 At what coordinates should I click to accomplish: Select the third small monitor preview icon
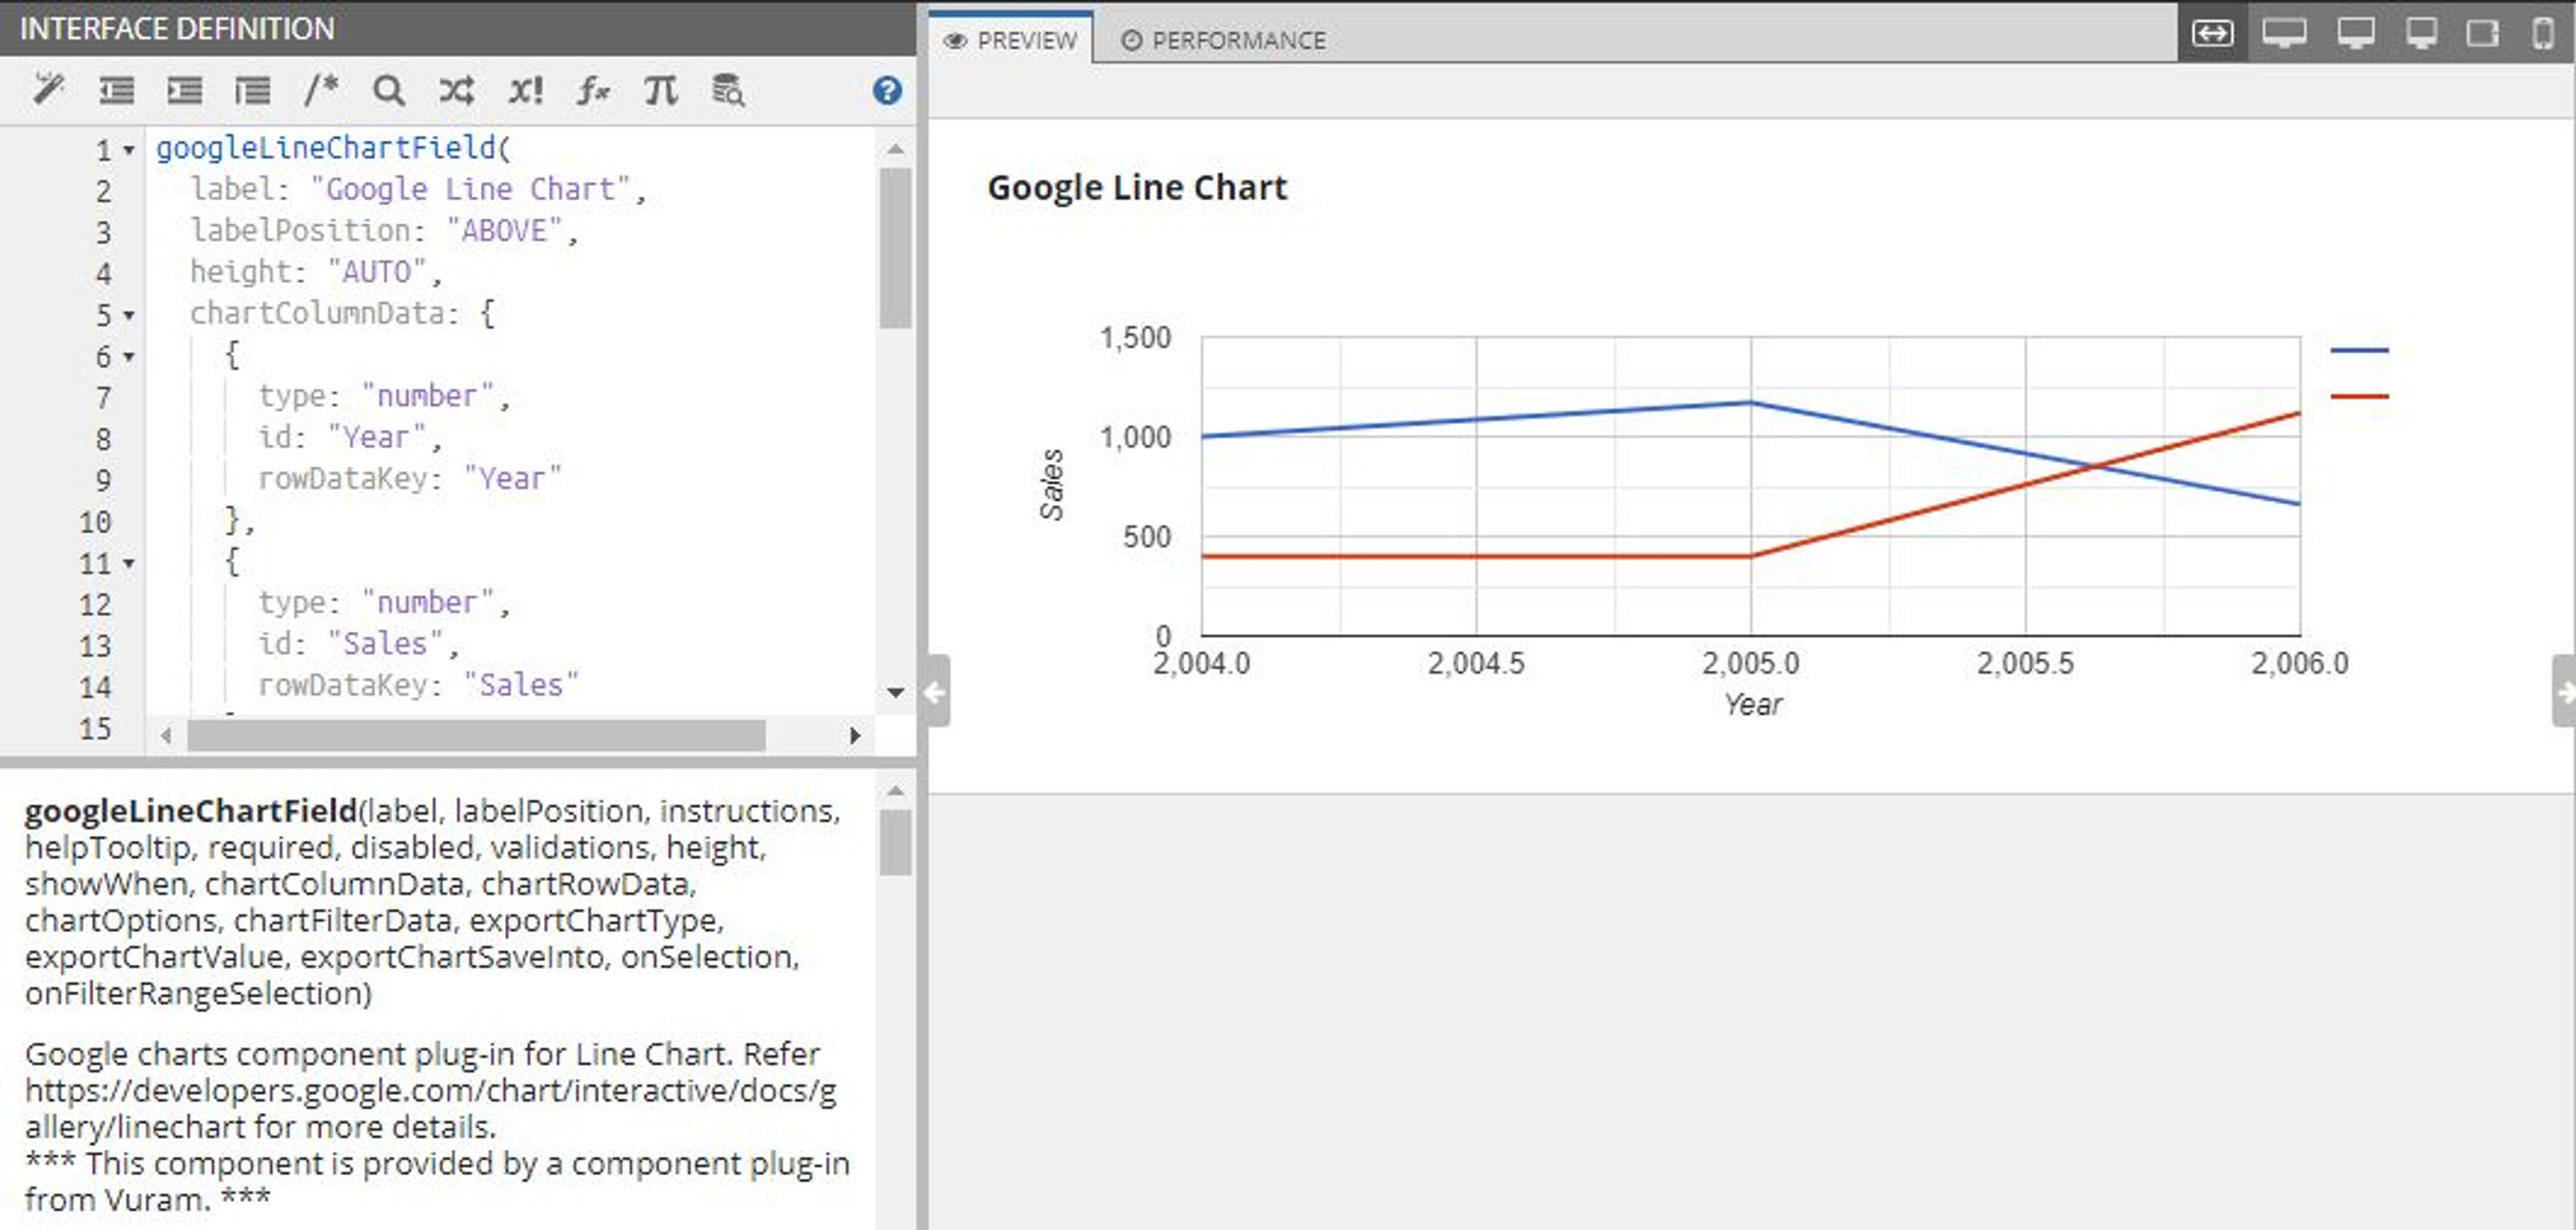[2421, 33]
